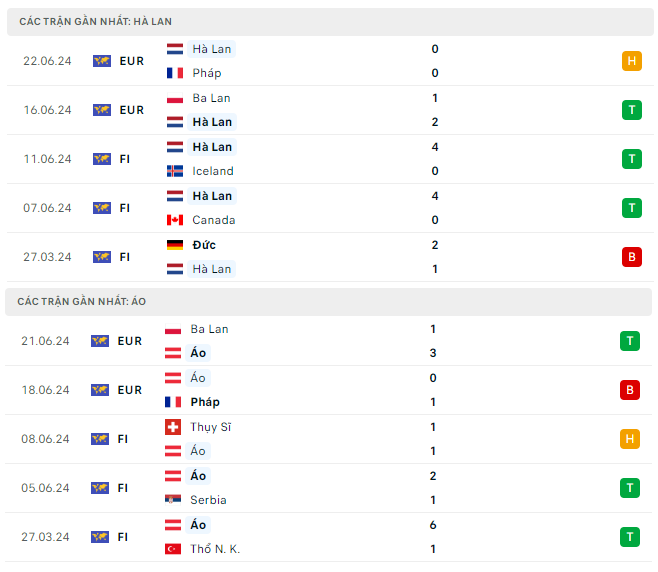
Task: Click the Serbia flag icon
Action: (173, 500)
